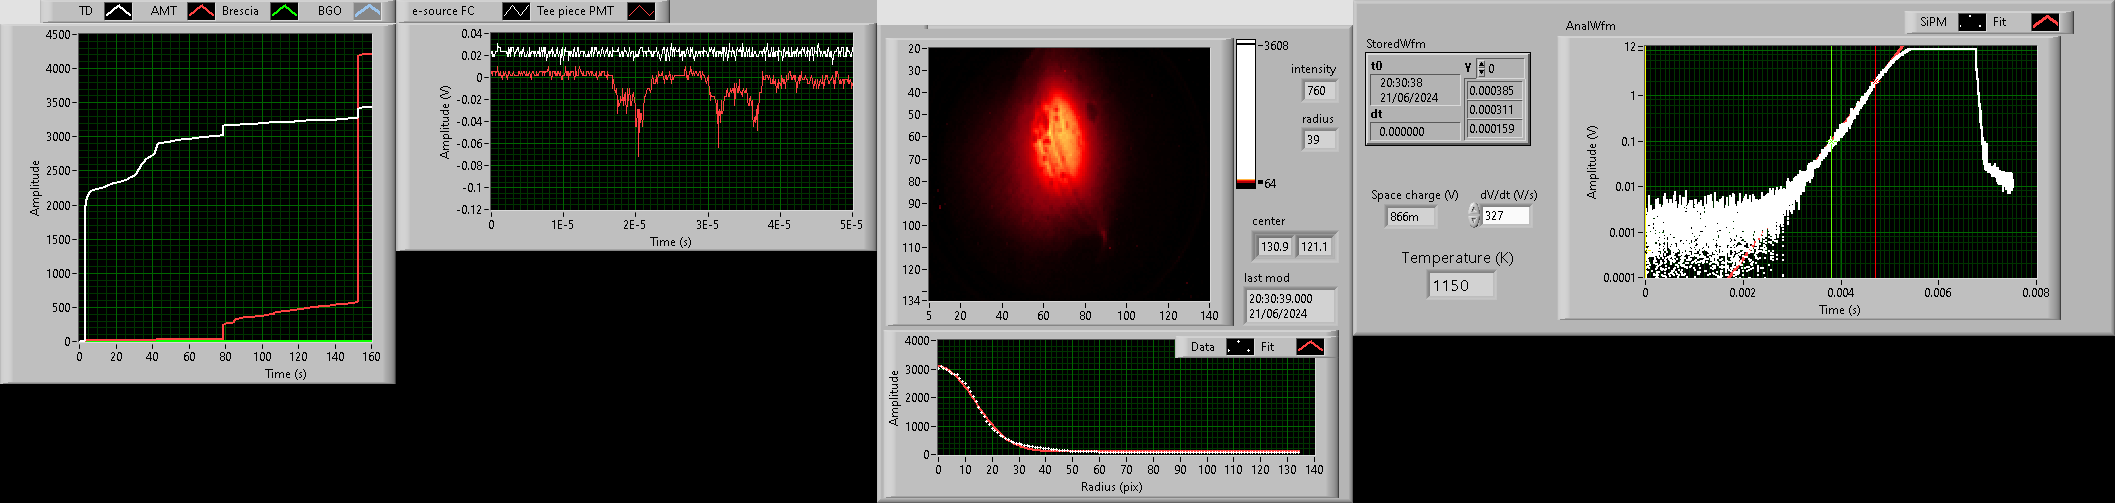Image resolution: width=2115 pixels, height=503 pixels.
Task: Click the dV/dt increment/decrement stepper
Action: [x=1473, y=216]
